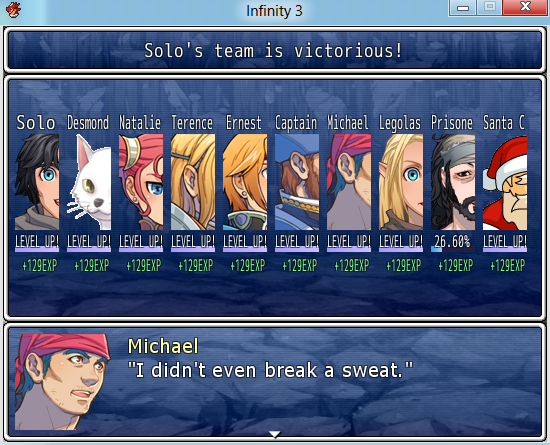
Task: Minimize the Infinity 3 window
Action: click(x=463, y=7)
